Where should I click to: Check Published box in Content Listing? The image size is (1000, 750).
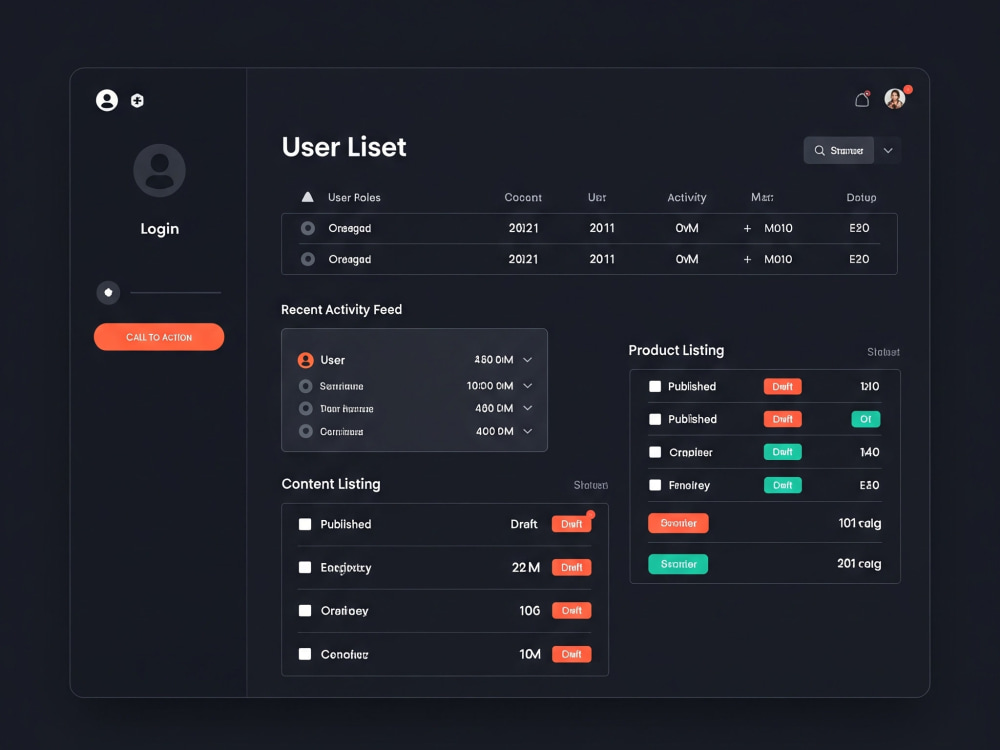pos(305,524)
